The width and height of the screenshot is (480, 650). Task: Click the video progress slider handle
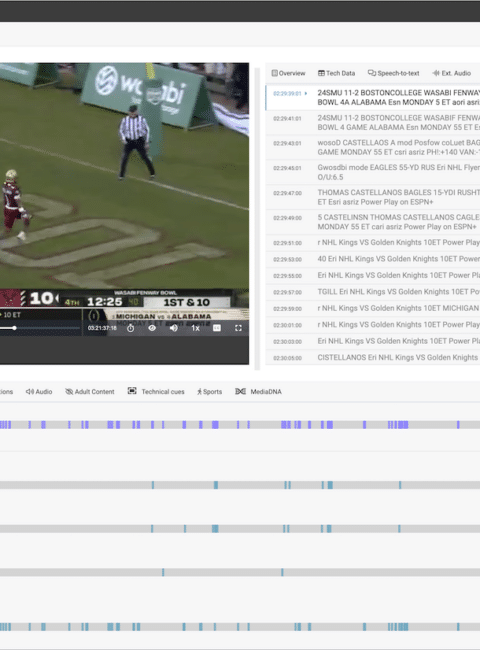(14, 328)
